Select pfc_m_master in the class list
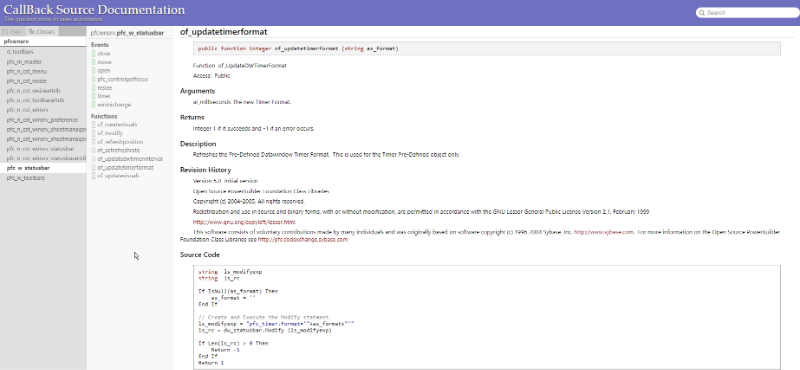This screenshot has width=800, height=370. (24, 62)
